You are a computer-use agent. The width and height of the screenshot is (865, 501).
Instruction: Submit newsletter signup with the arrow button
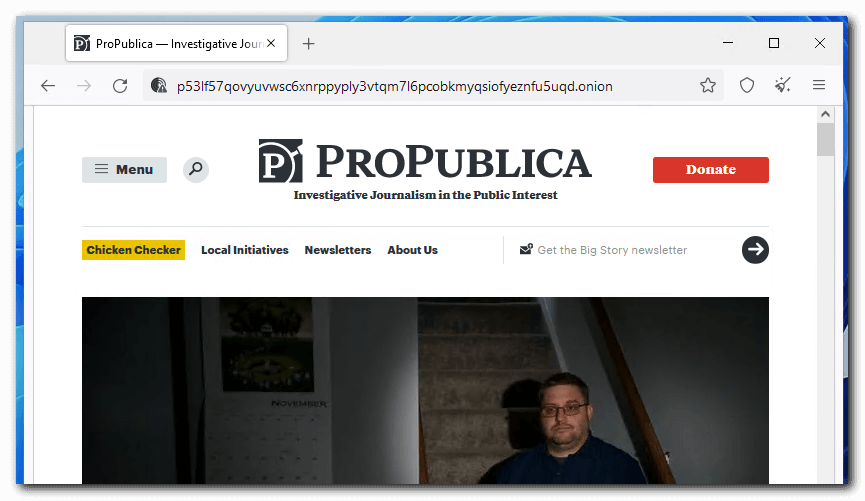click(x=755, y=250)
